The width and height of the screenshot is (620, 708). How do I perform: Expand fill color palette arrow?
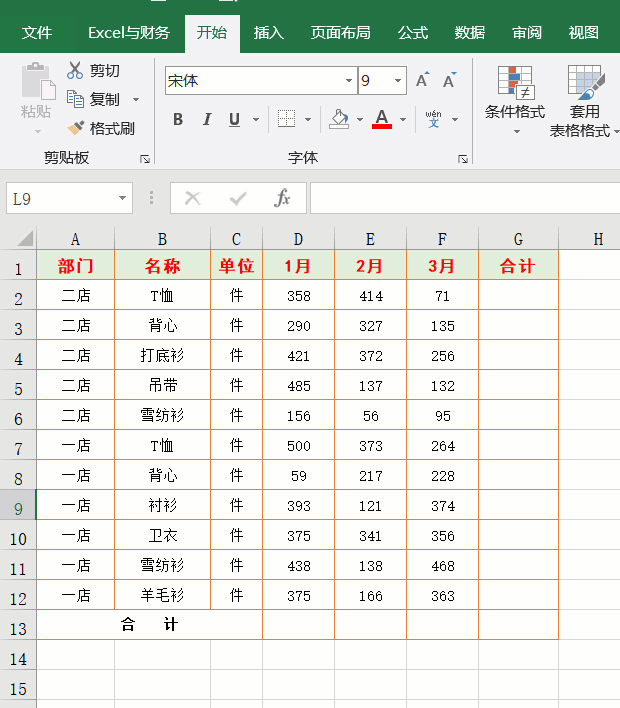click(360, 120)
